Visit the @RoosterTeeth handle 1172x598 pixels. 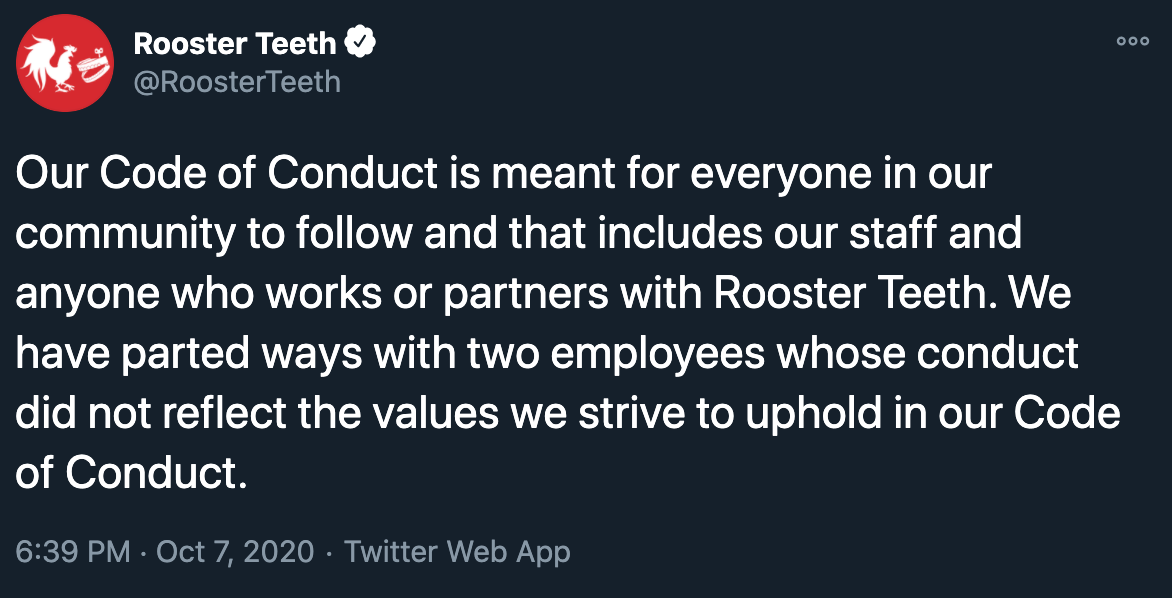237,81
